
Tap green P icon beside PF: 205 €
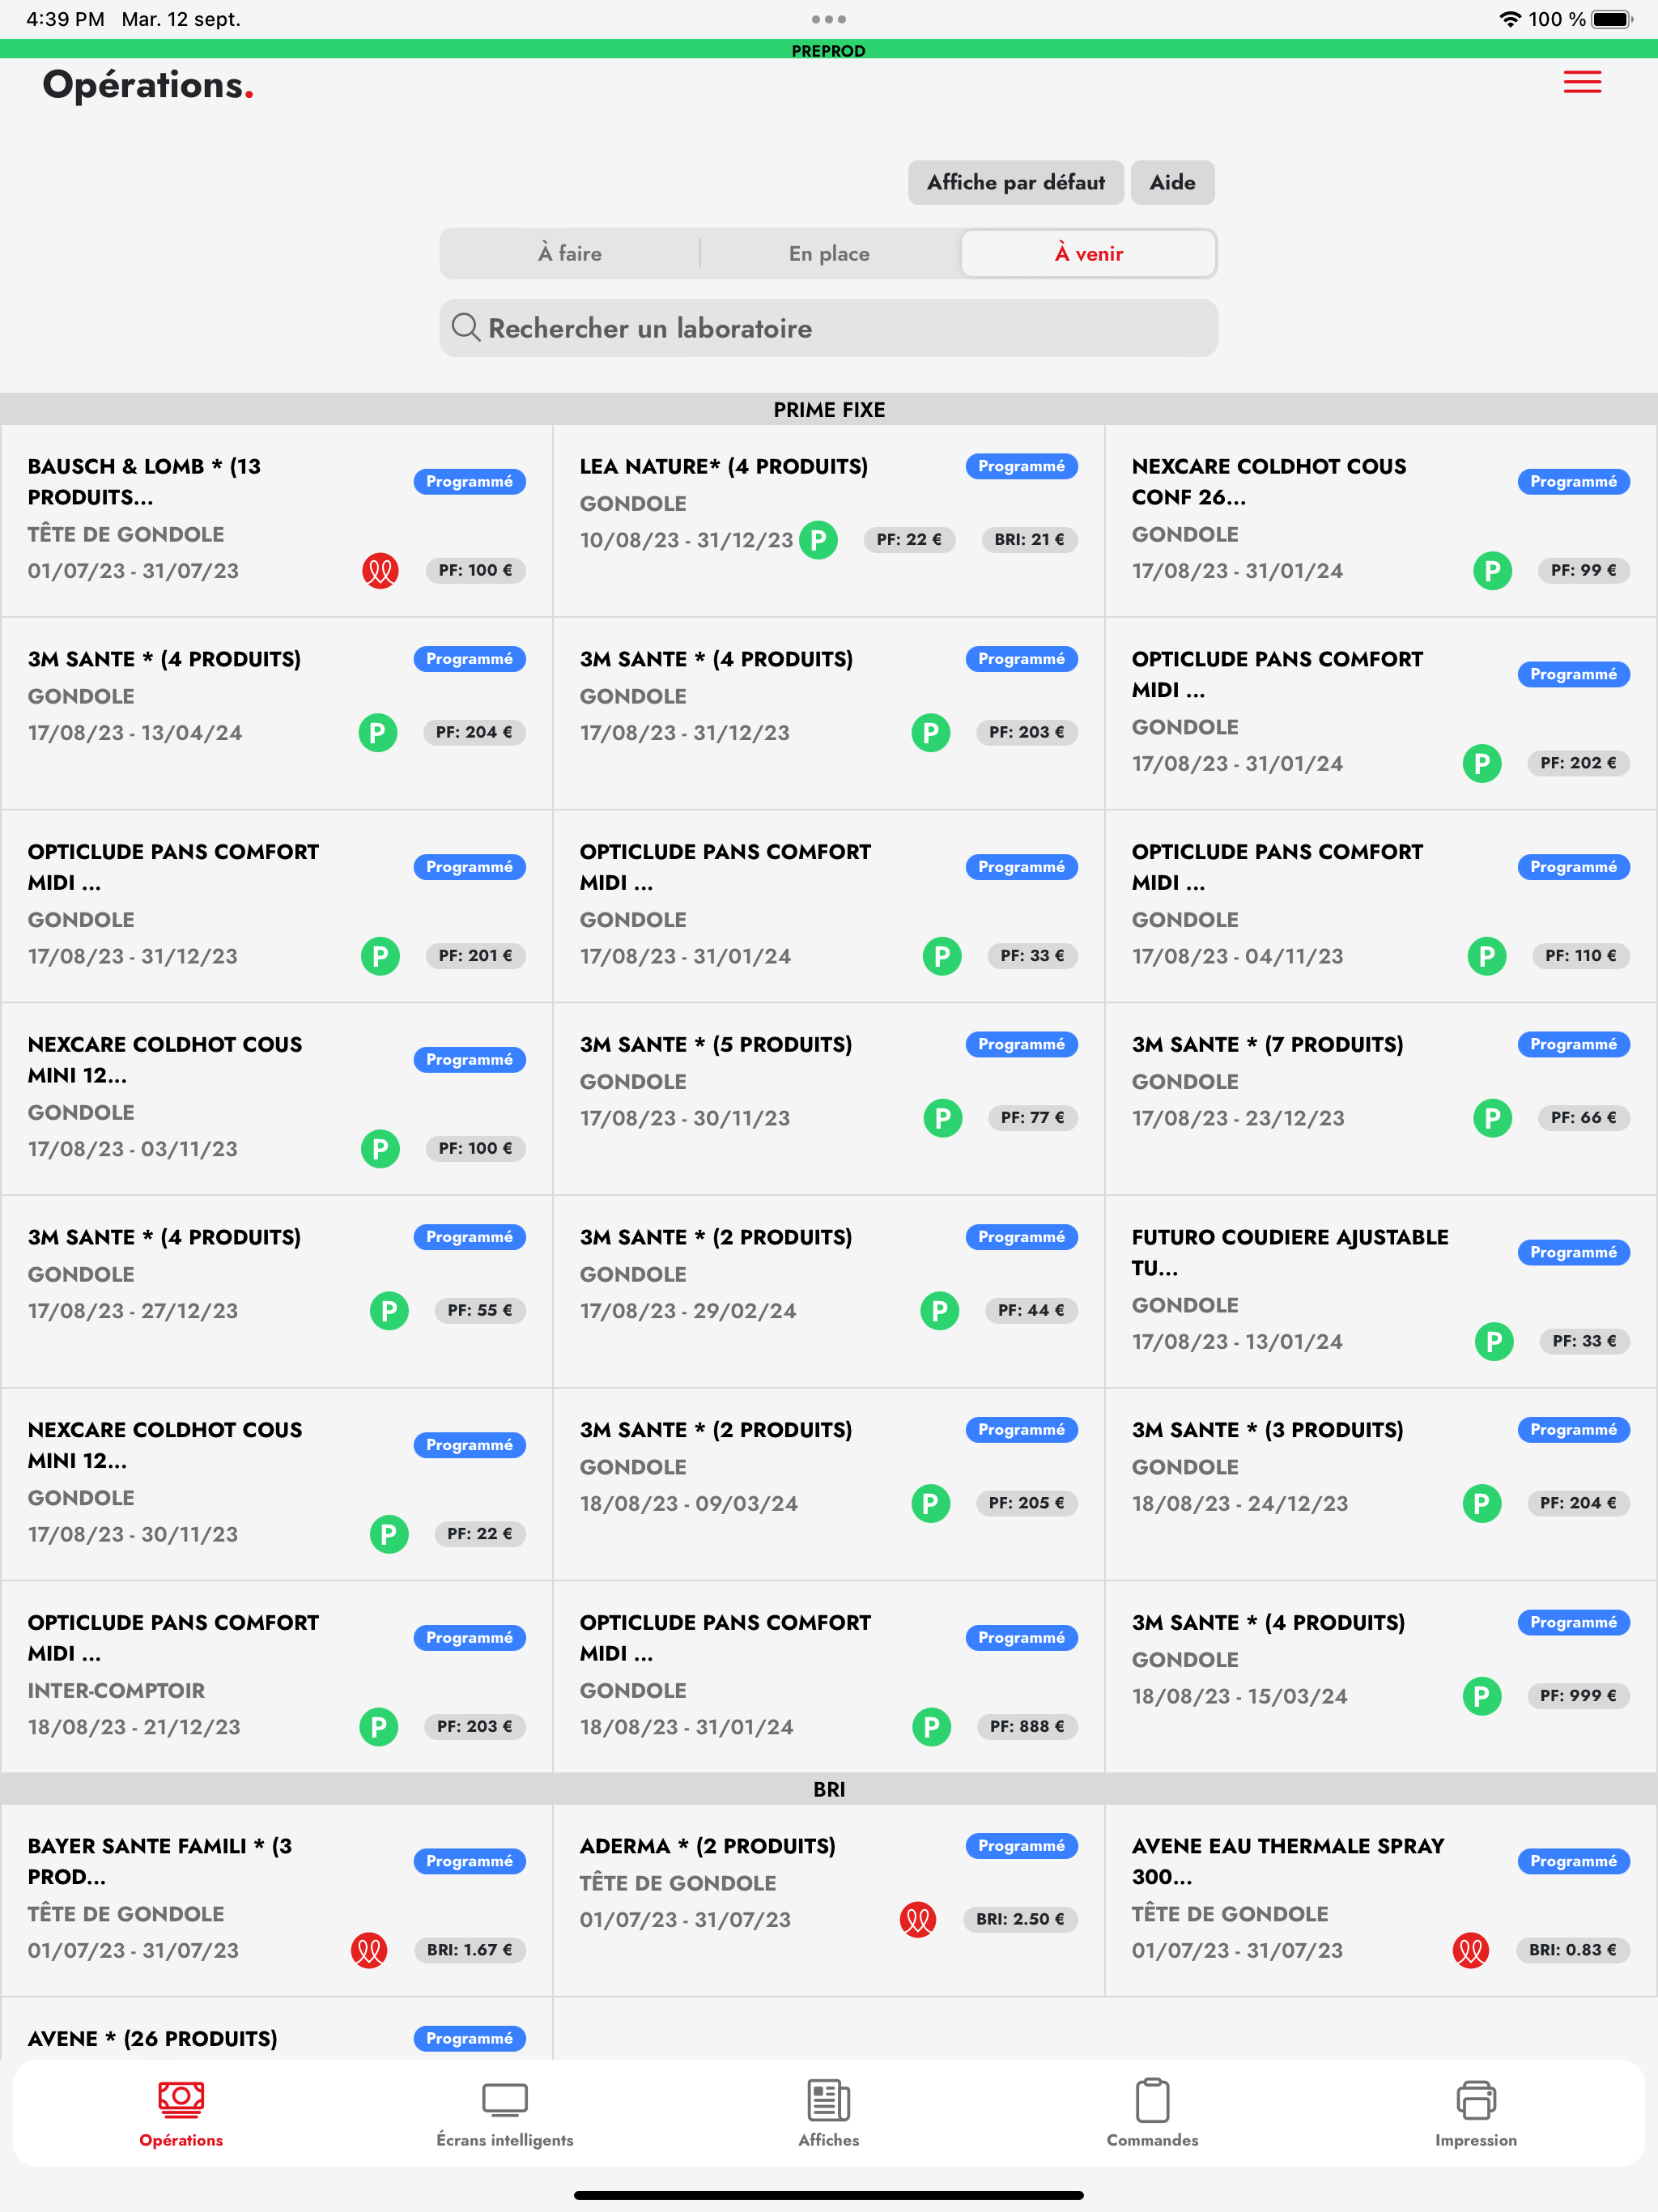930,1503
